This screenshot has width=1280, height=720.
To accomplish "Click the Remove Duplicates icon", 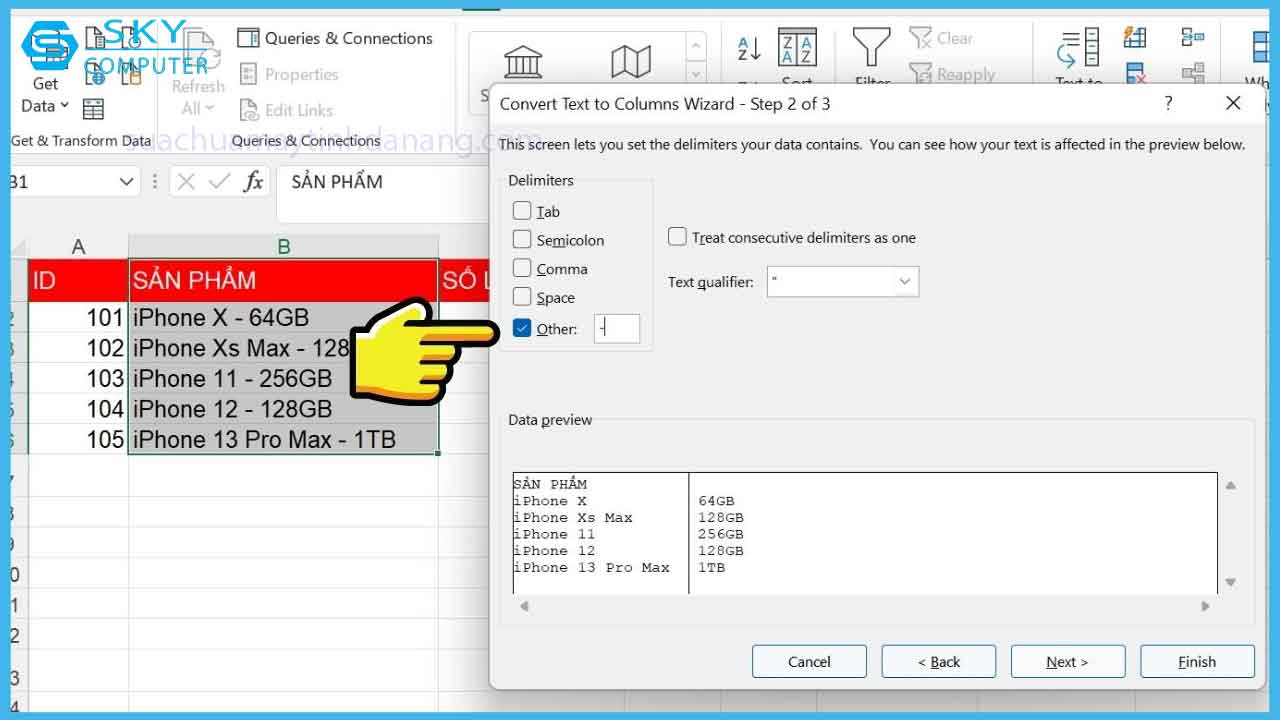I will tap(1135, 73).
